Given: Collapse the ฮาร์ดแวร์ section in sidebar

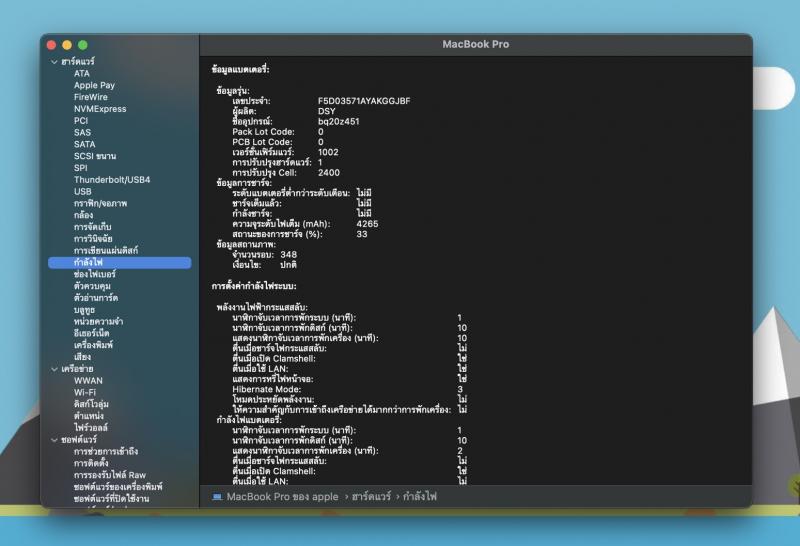Looking at the screenshot, I should [x=54, y=62].
